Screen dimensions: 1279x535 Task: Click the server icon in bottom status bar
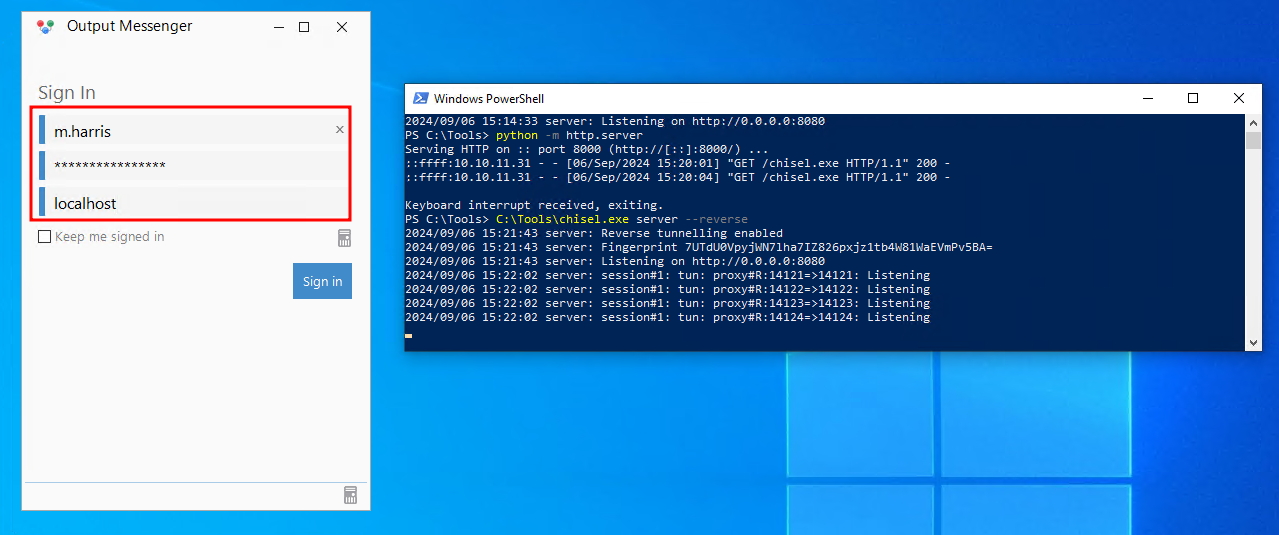tap(350, 495)
